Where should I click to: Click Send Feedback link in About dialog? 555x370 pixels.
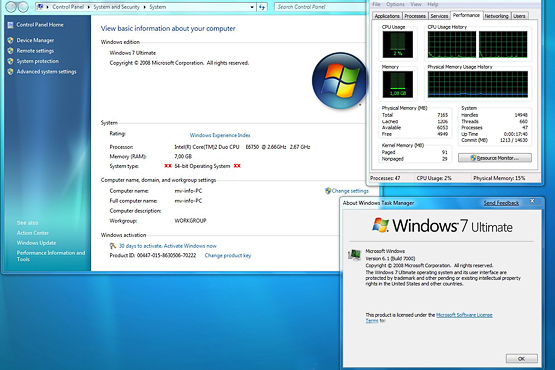click(x=501, y=203)
